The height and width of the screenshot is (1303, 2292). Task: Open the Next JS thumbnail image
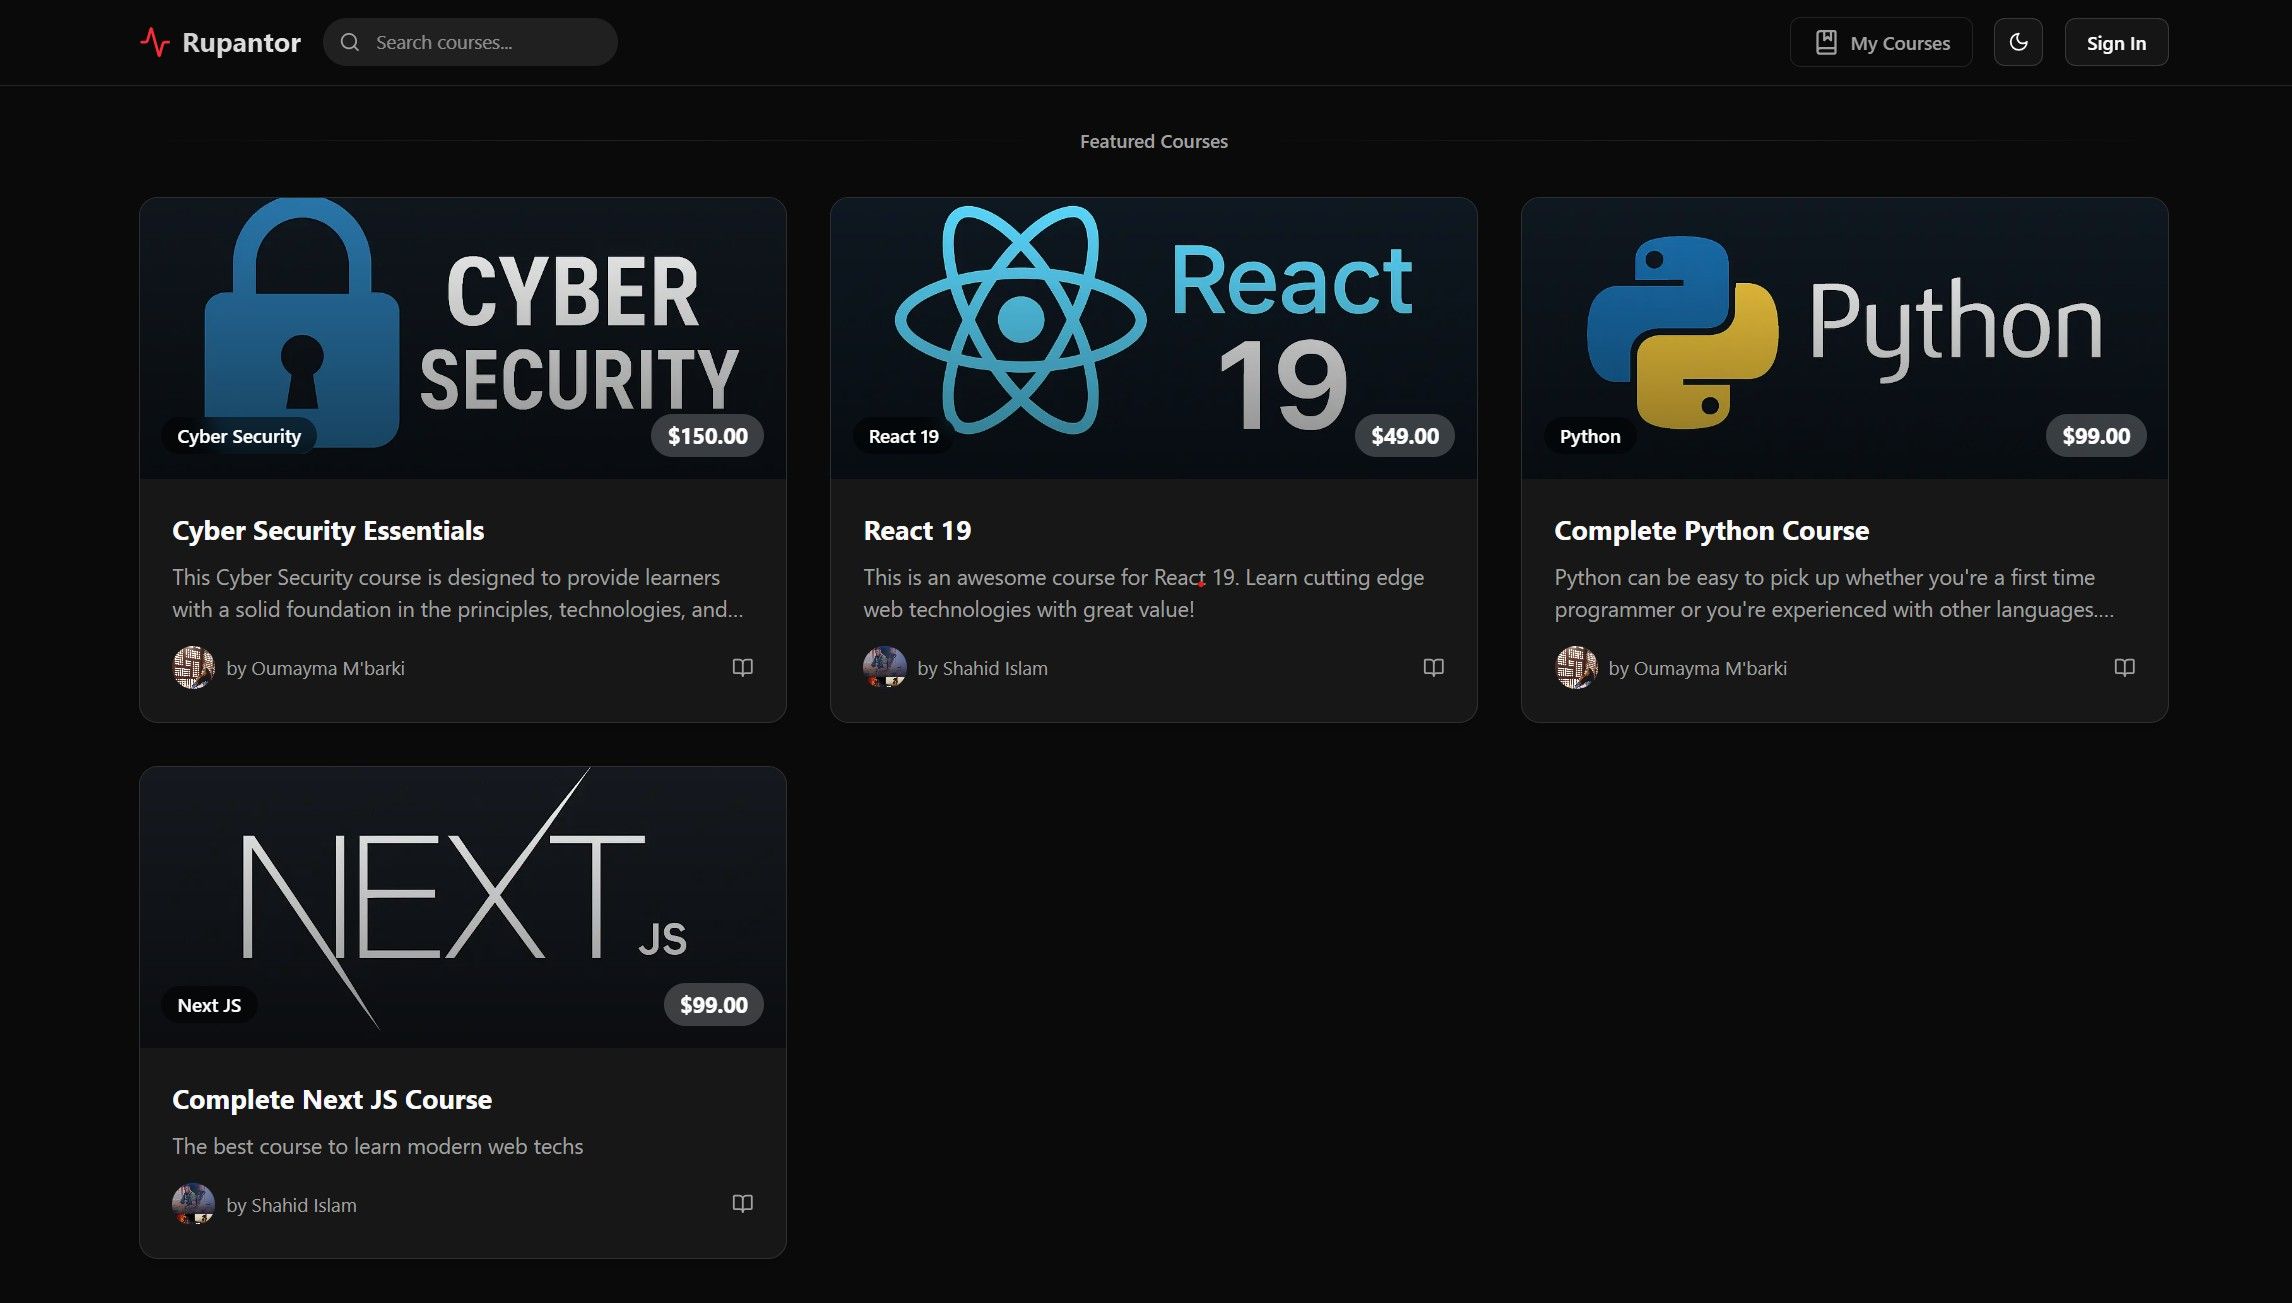pos(463,907)
